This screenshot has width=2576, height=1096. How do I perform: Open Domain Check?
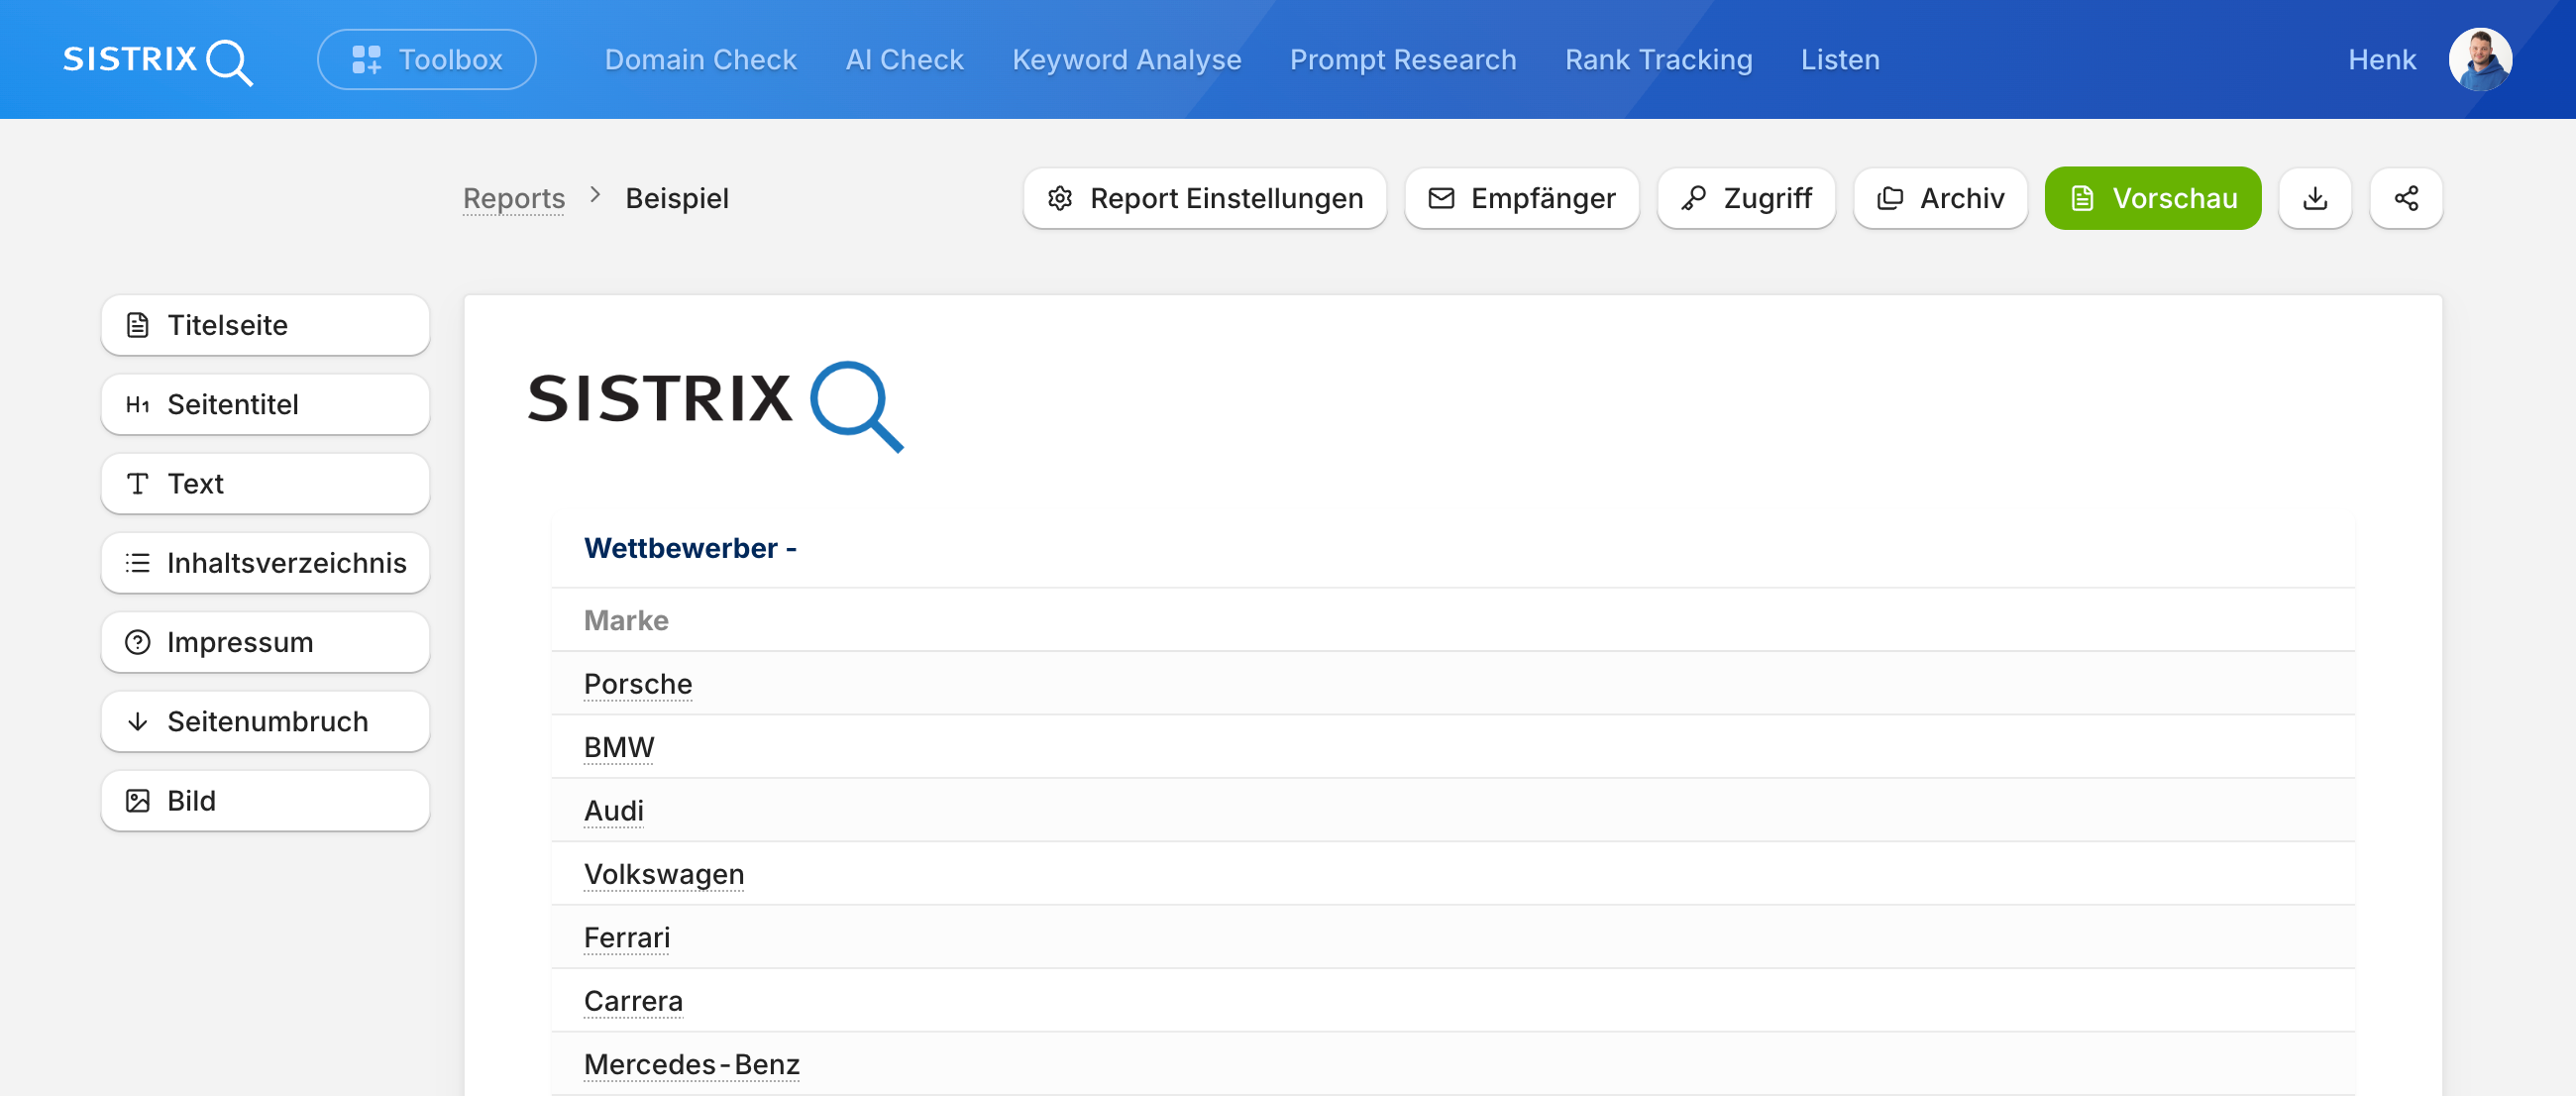coord(701,60)
